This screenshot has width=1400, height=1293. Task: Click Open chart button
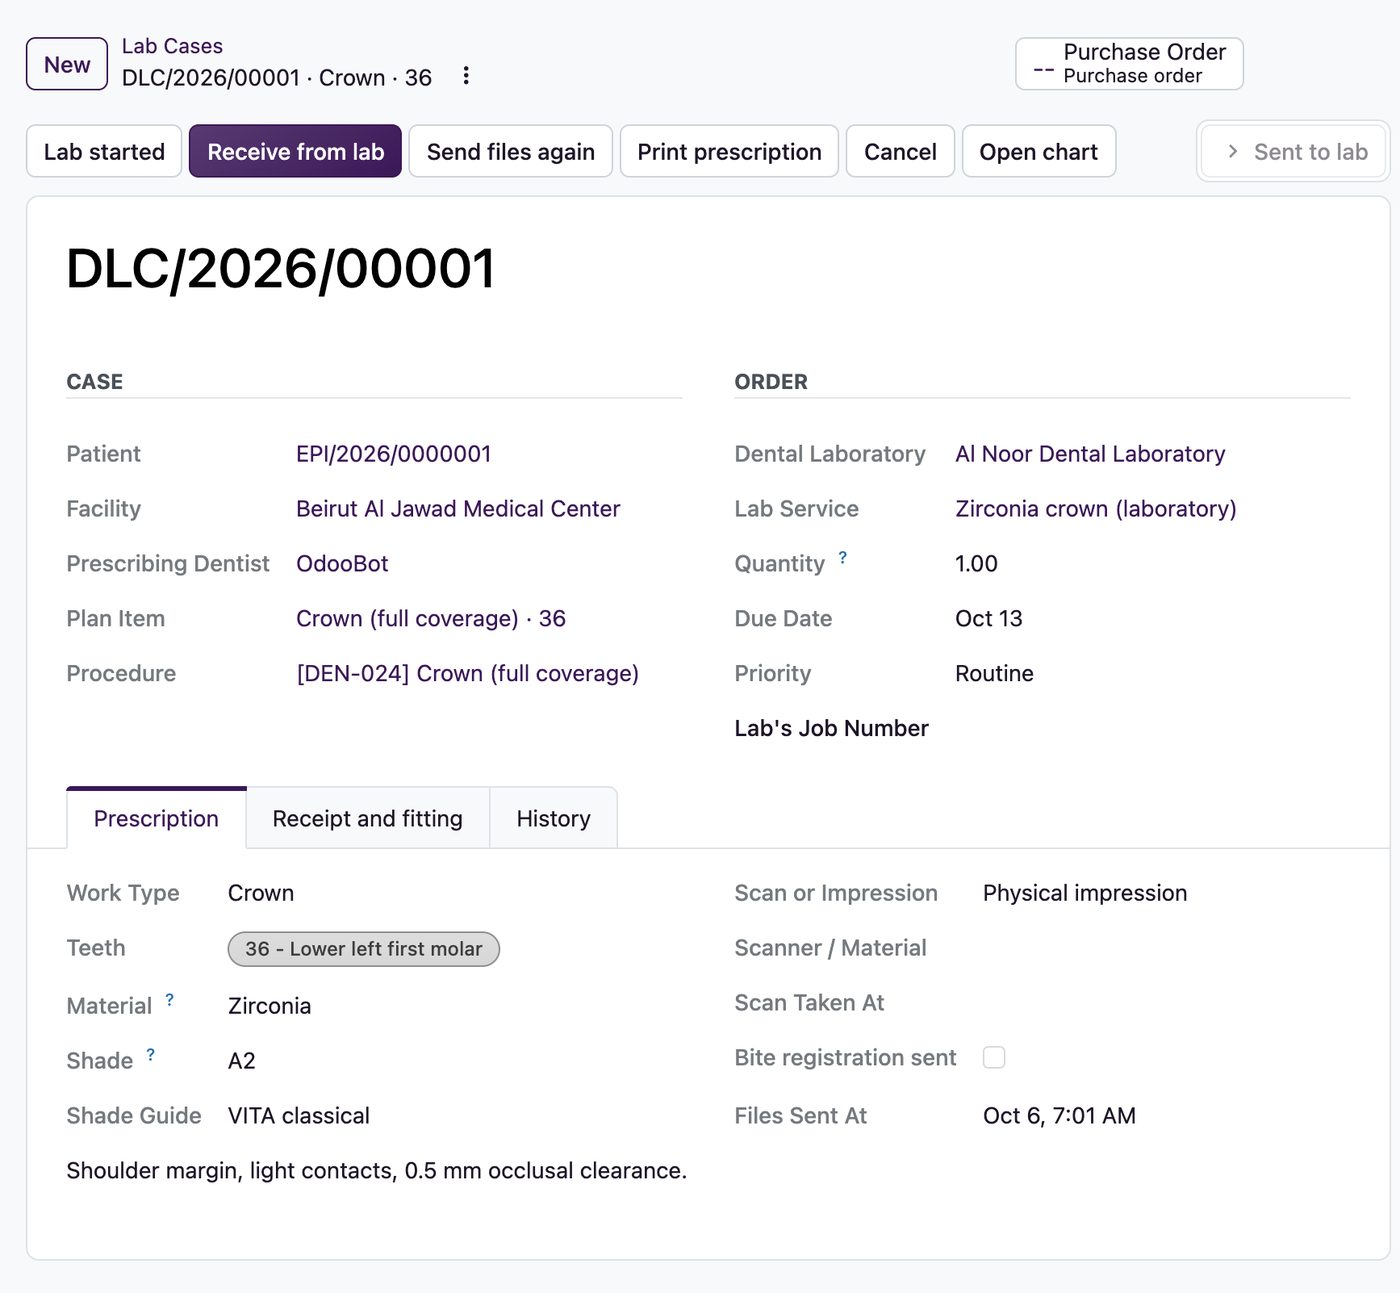point(1038,151)
